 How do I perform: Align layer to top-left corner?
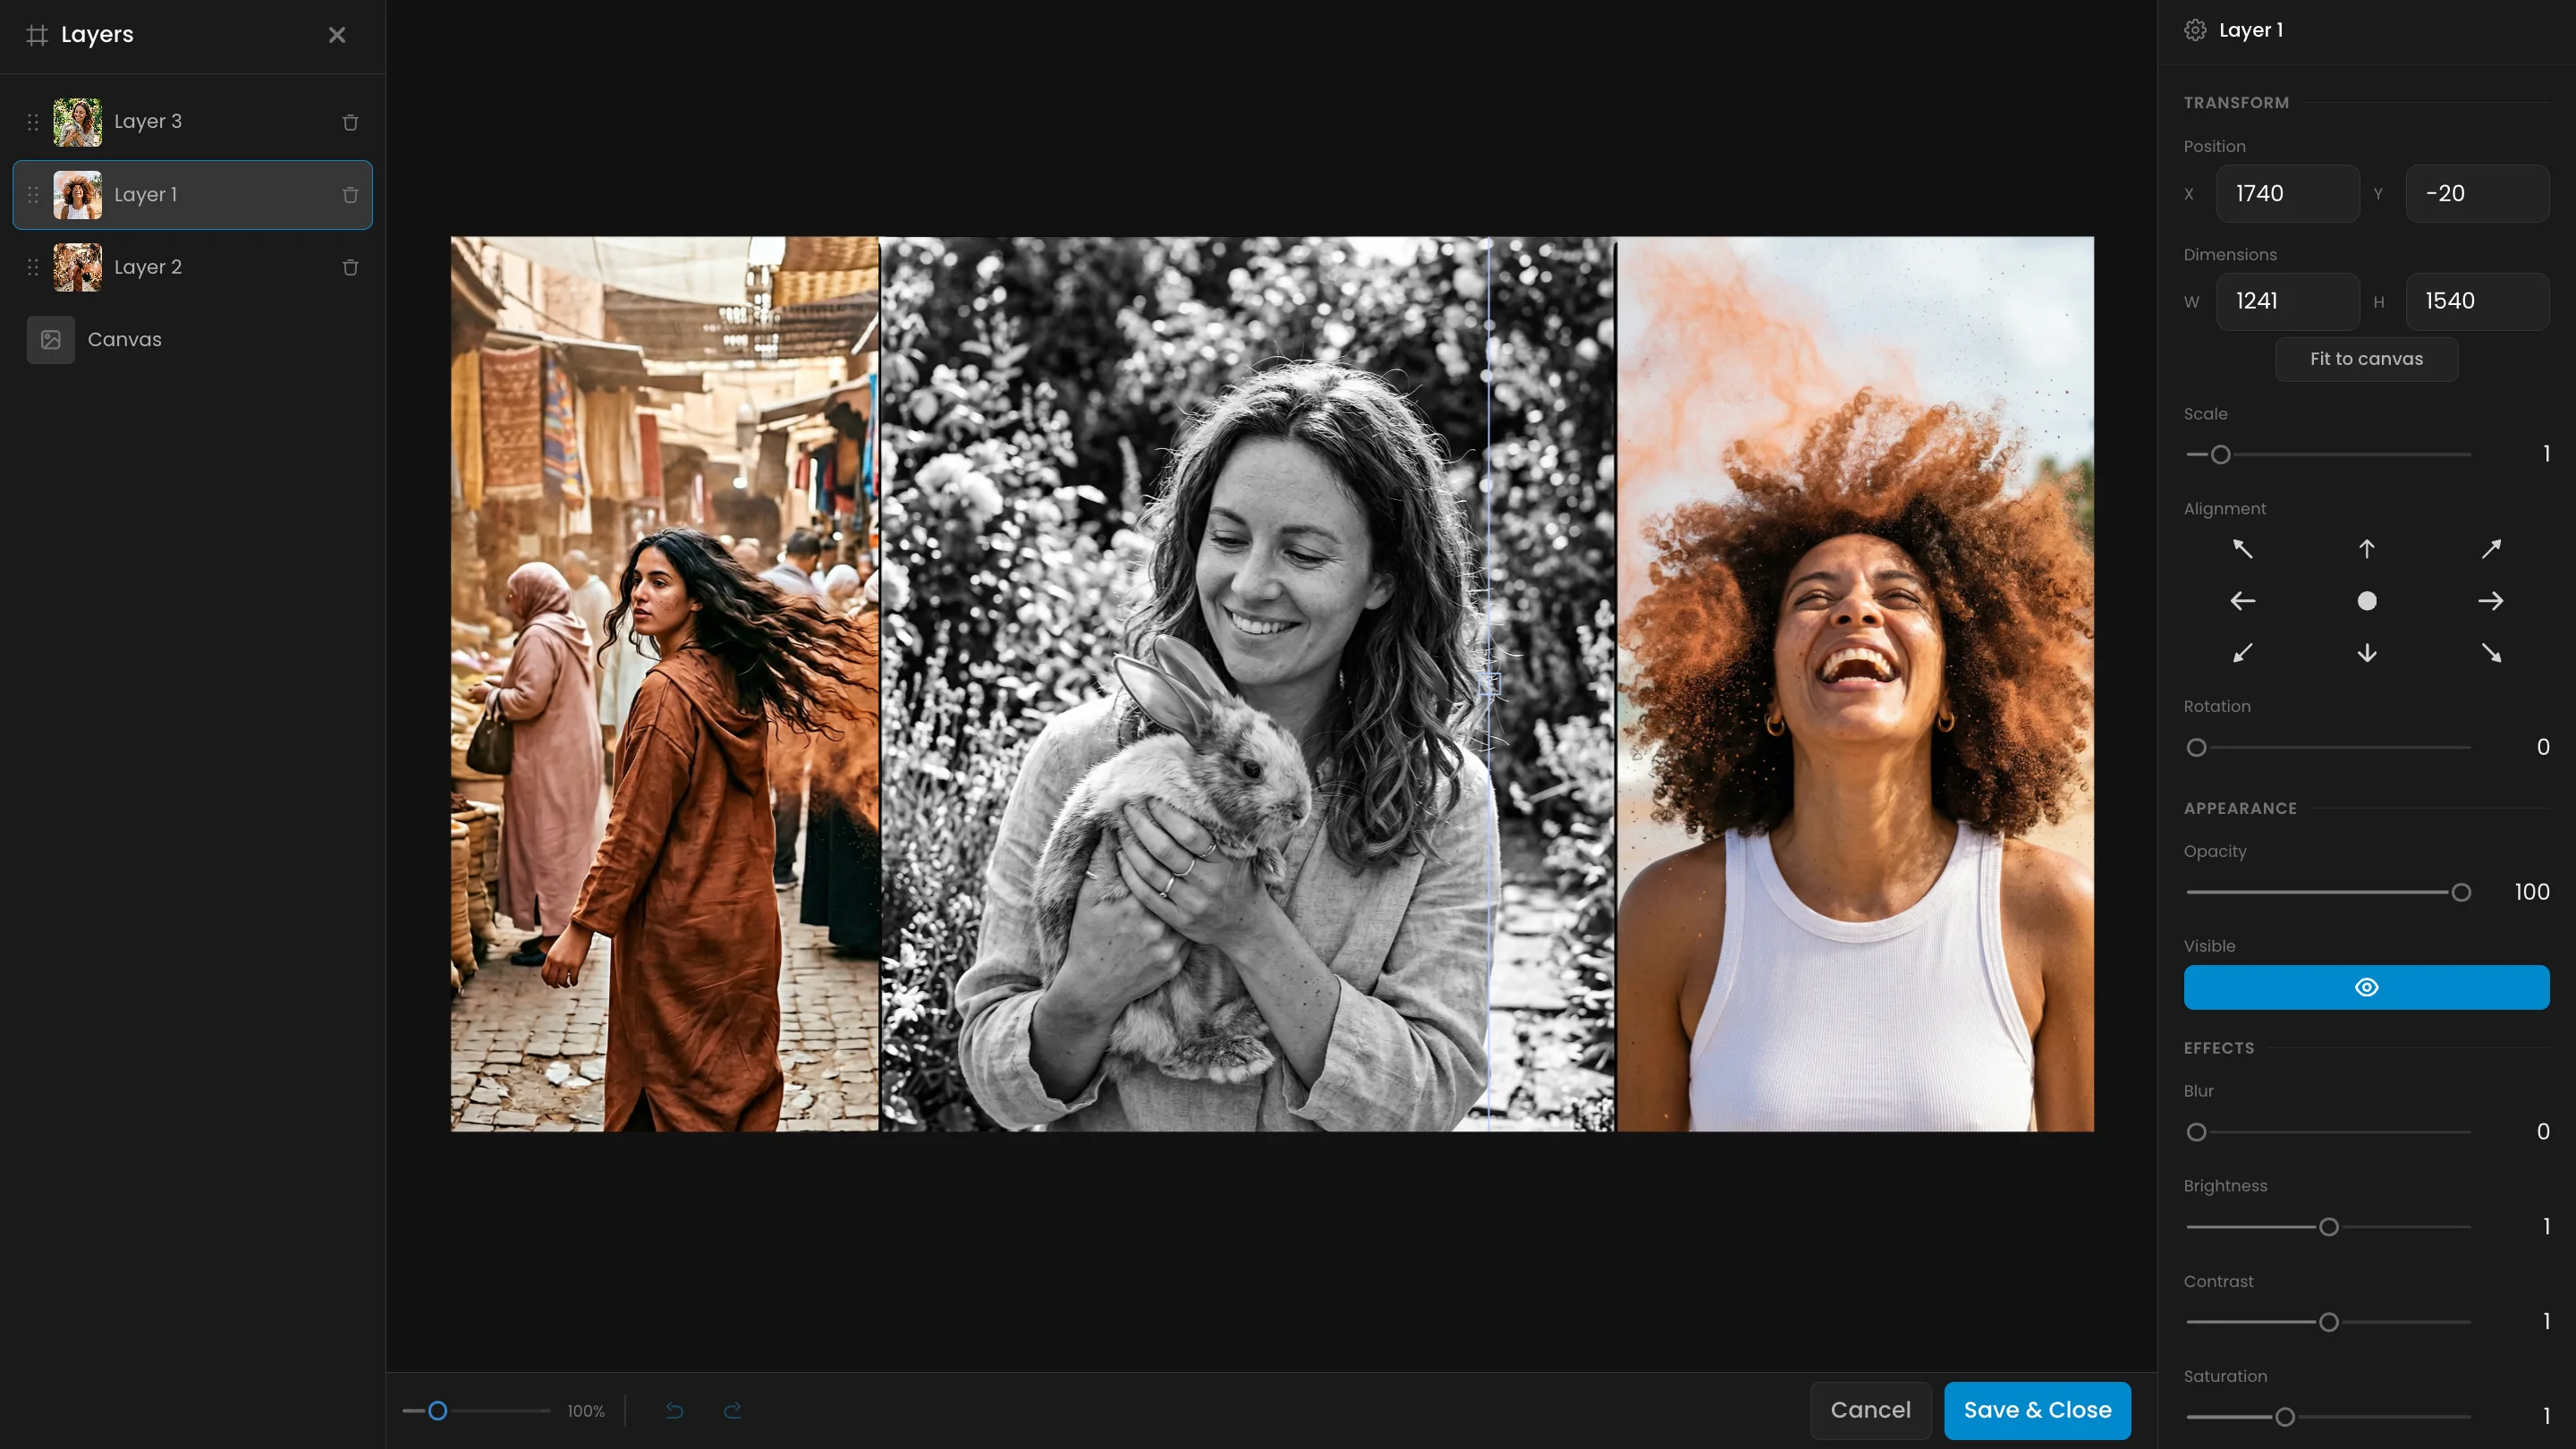(2242, 548)
